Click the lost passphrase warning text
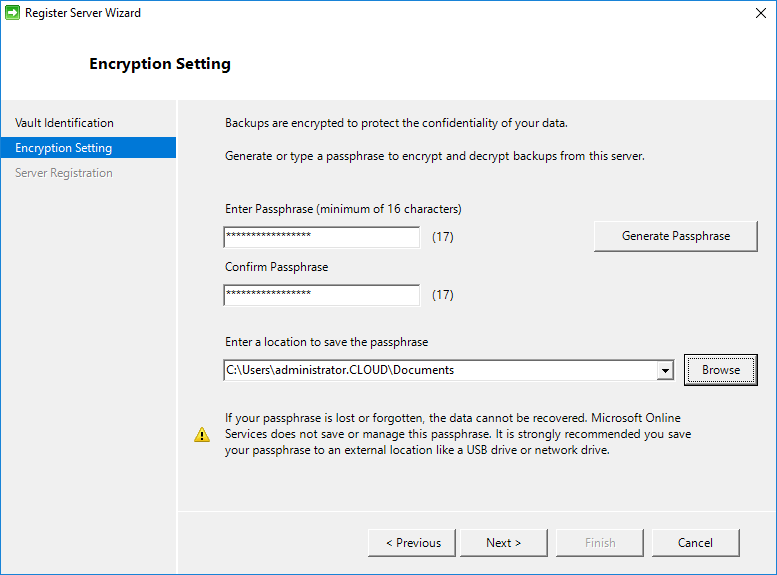 [458, 433]
